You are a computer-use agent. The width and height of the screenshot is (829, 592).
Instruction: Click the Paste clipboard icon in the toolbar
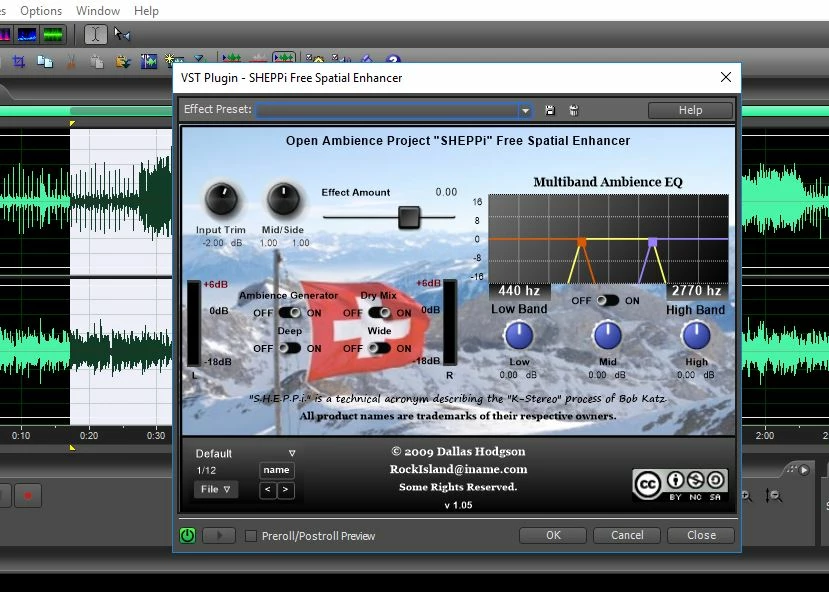coord(97,62)
